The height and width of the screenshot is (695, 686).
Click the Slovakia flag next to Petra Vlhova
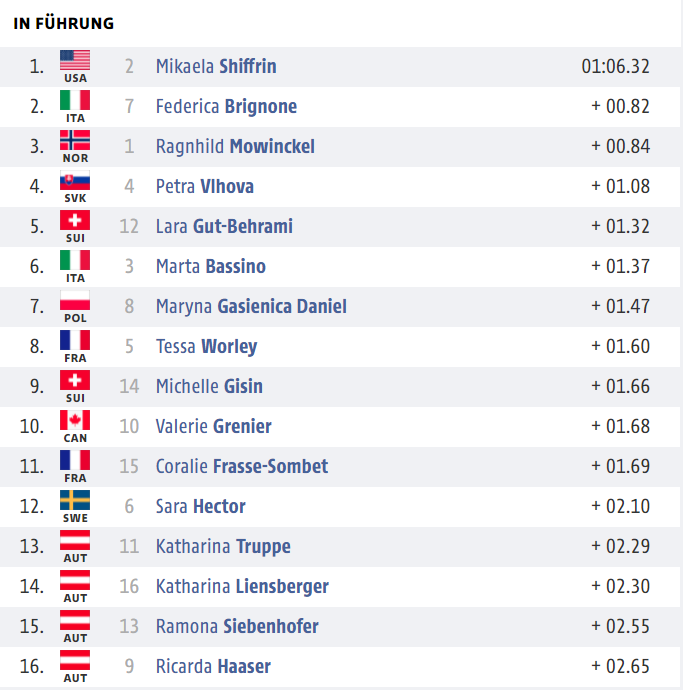click(x=75, y=181)
